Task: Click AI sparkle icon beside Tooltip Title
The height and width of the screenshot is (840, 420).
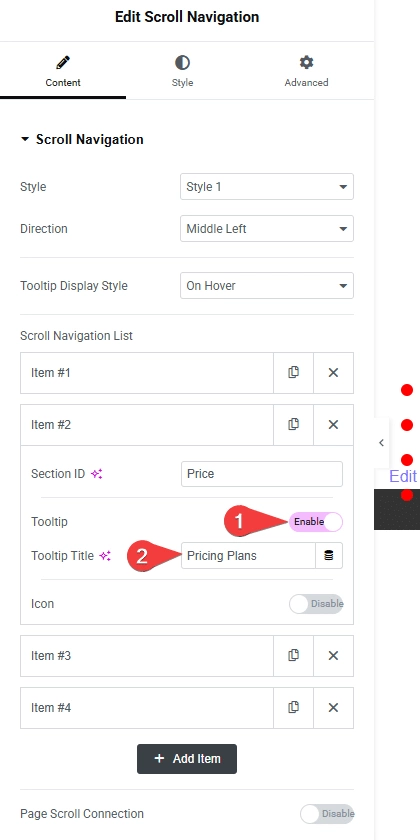Action: [106, 556]
